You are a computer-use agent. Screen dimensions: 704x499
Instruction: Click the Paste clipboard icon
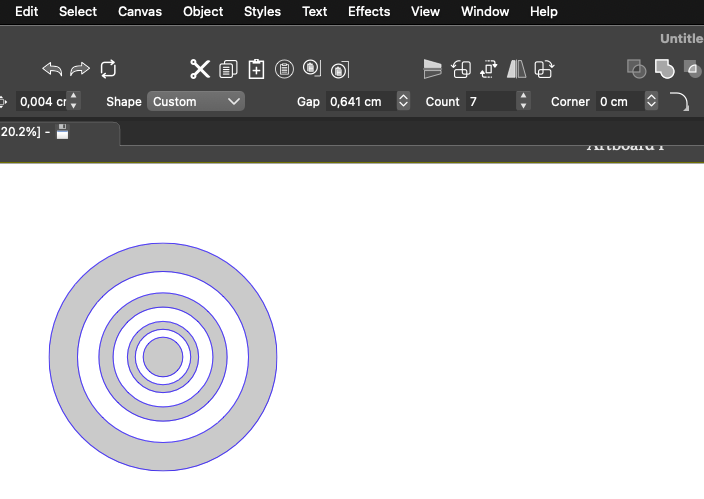tap(256, 69)
